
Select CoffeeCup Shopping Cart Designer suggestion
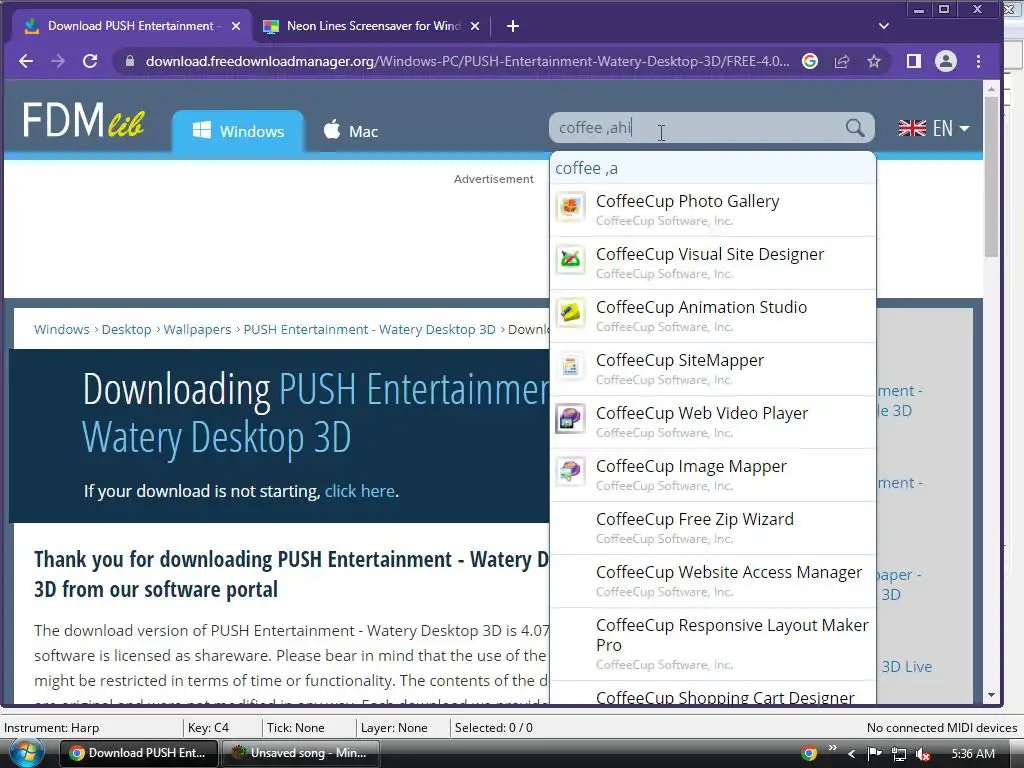(712, 694)
